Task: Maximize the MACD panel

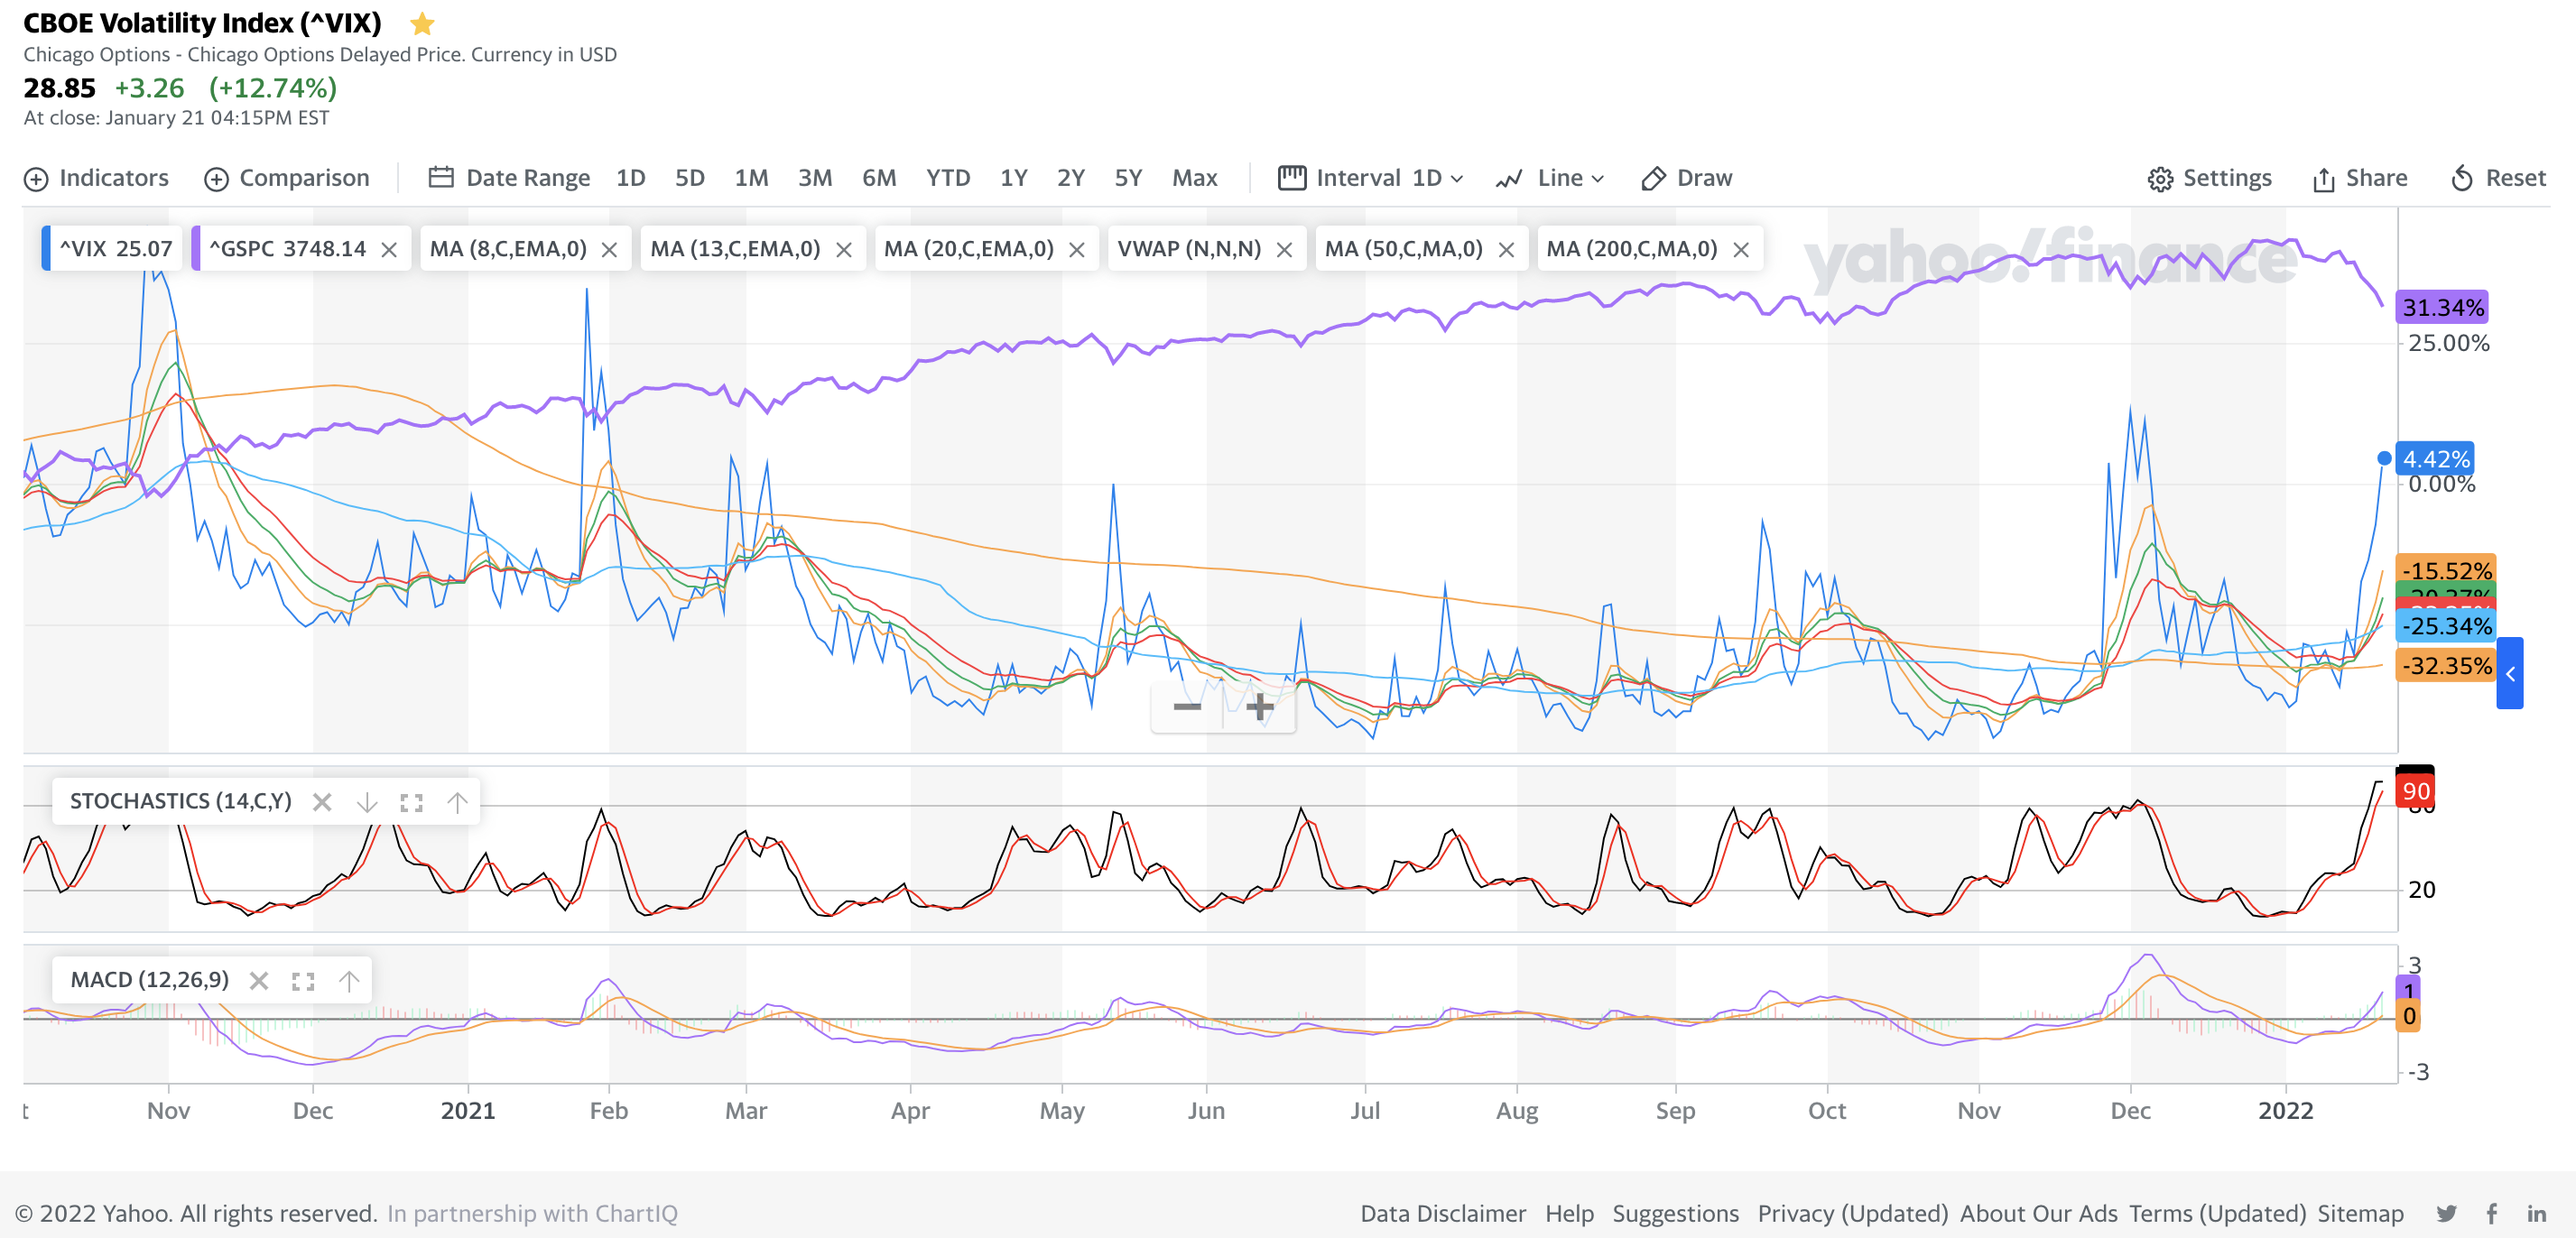Action: pyautogui.click(x=303, y=981)
